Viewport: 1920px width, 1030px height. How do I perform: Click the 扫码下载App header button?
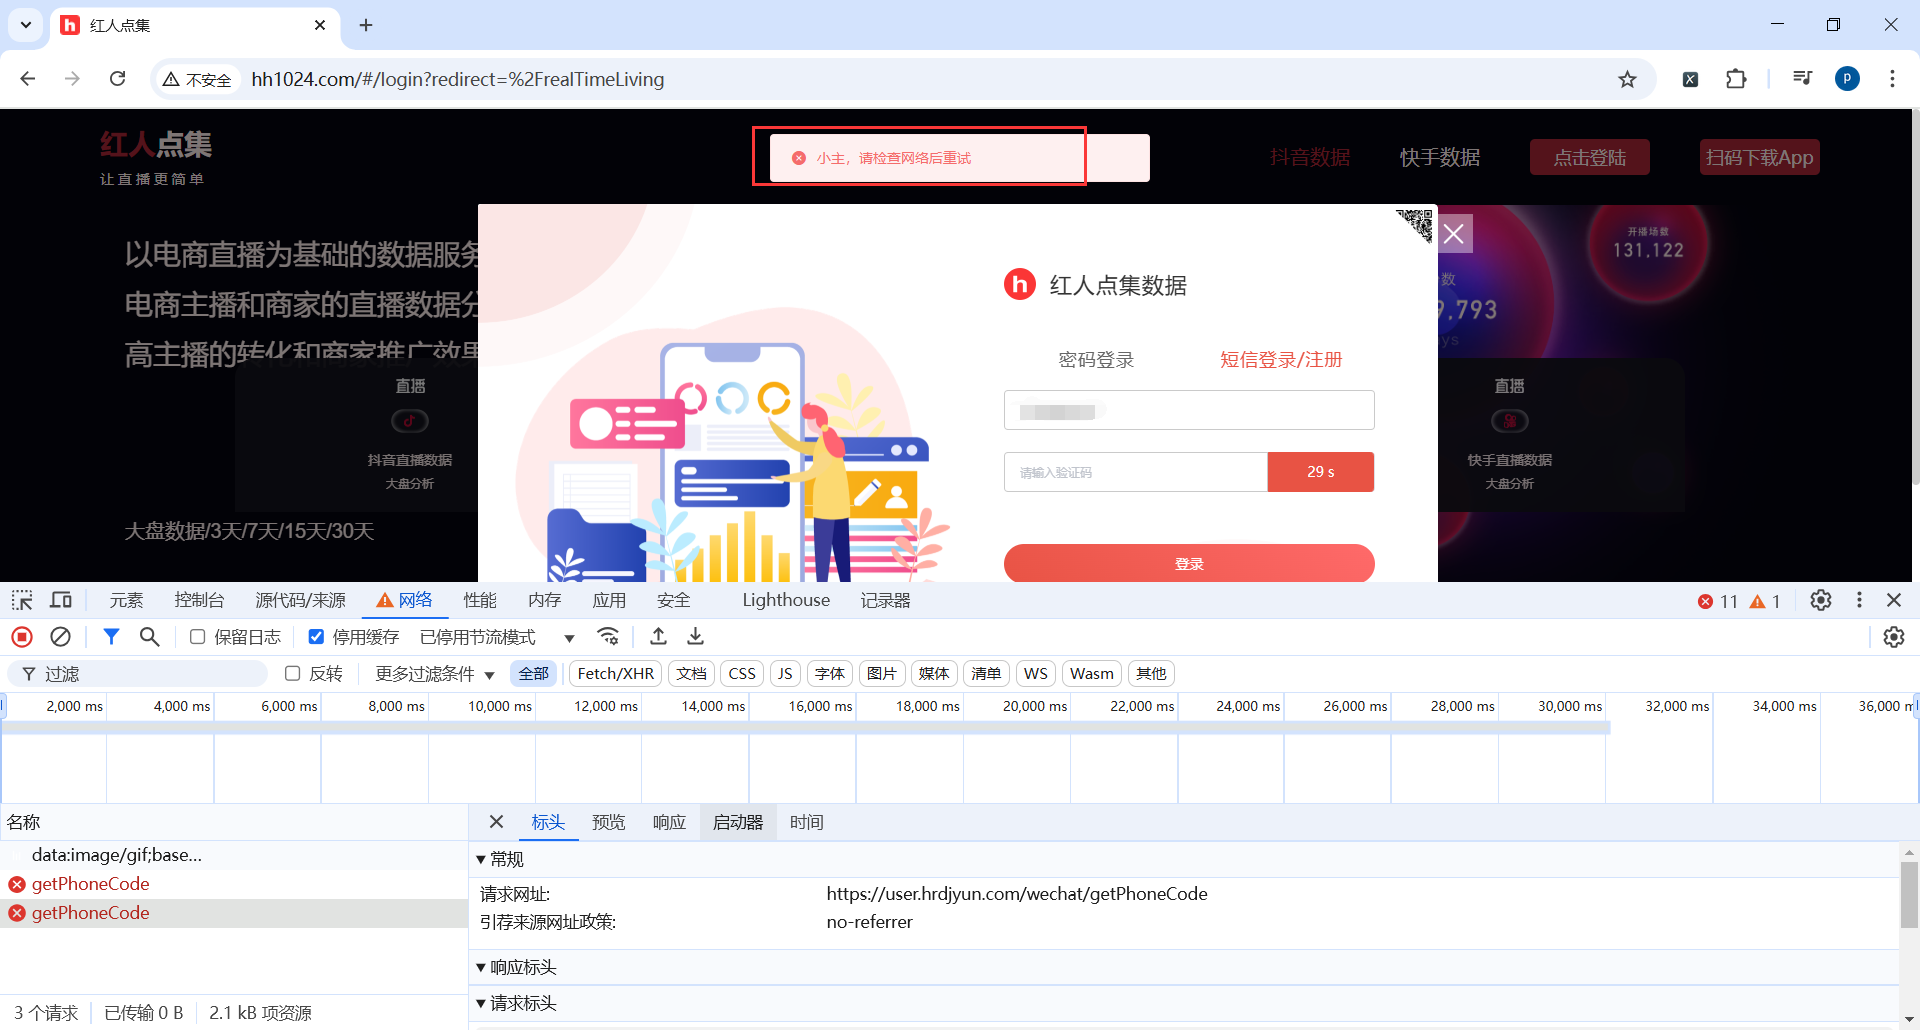1759,158
